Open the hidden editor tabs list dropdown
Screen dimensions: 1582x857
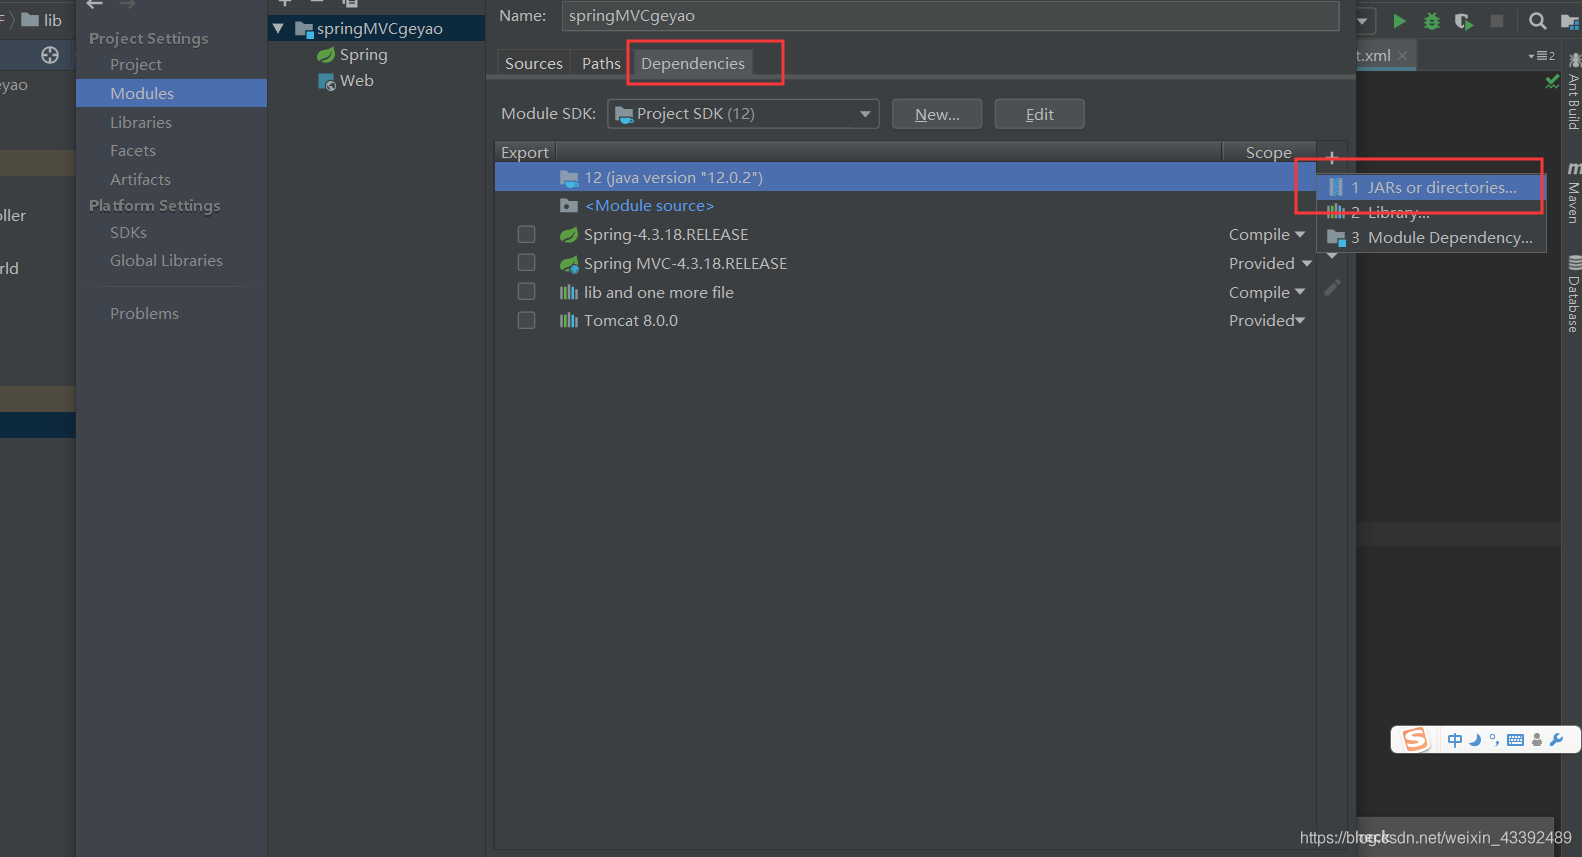pos(1541,56)
